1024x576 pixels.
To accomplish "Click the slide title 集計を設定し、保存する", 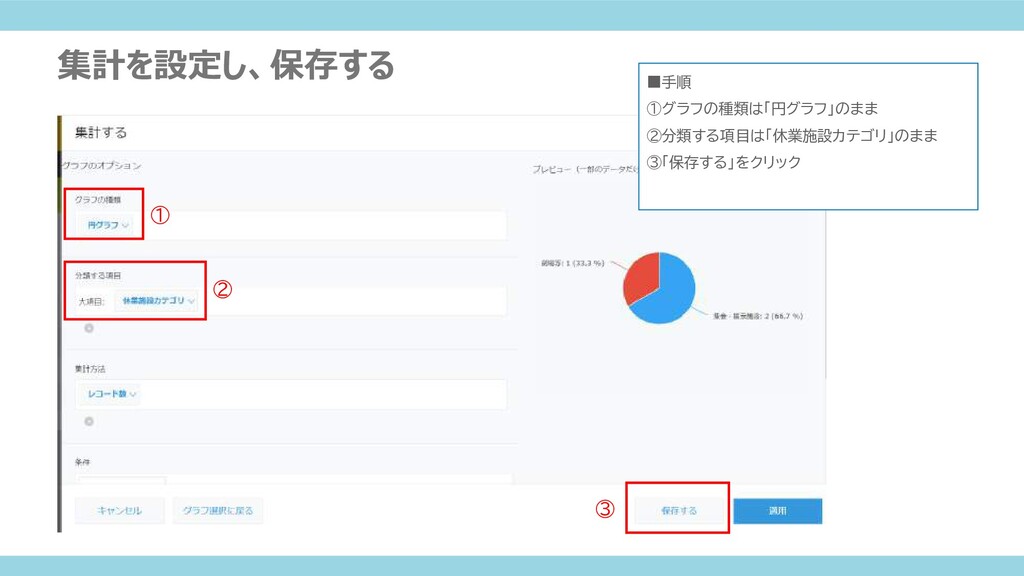I will pos(226,65).
